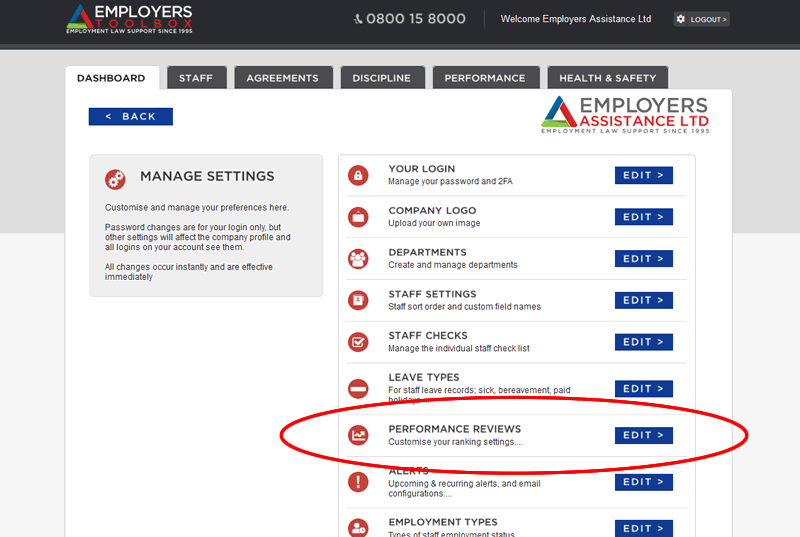The width and height of the screenshot is (800, 537).
Task: Click the Departments people icon
Action: (x=358, y=259)
